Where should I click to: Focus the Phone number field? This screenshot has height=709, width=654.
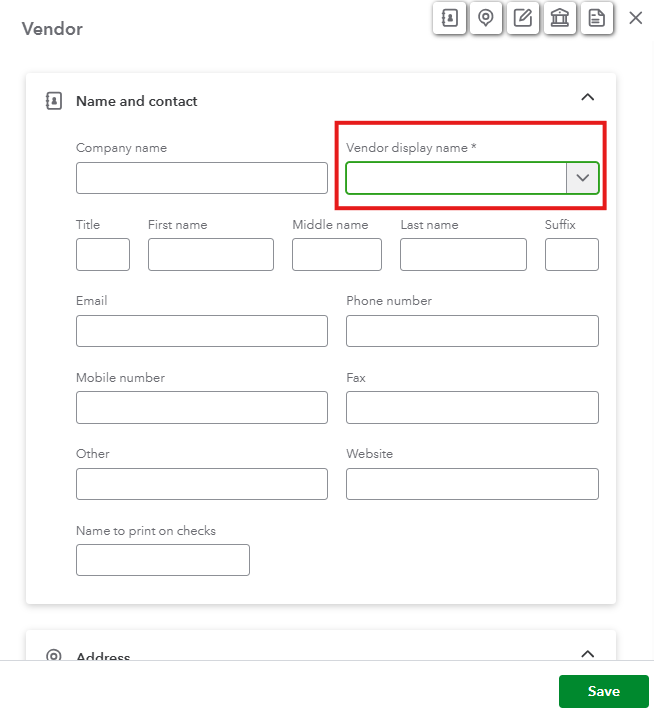472,331
